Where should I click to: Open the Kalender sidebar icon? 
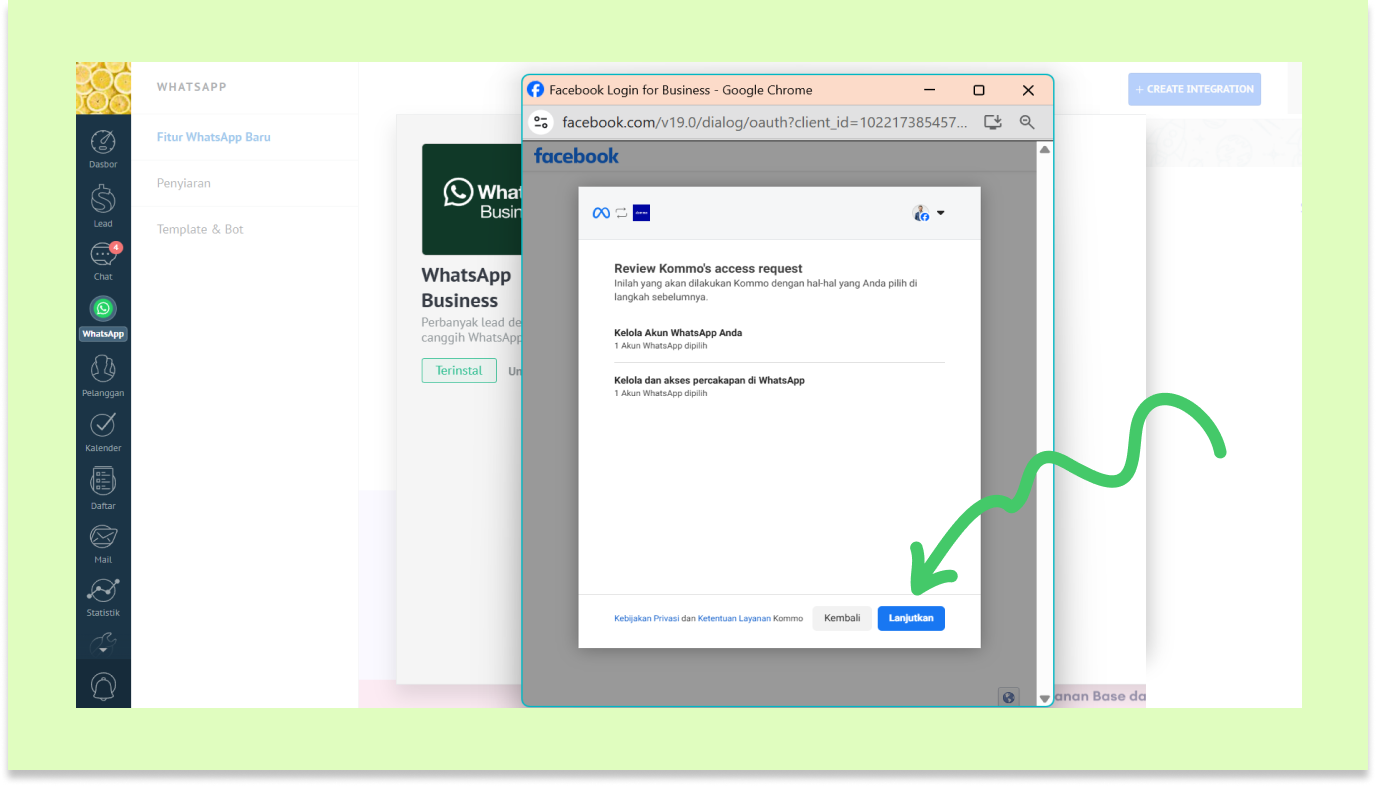point(103,432)
